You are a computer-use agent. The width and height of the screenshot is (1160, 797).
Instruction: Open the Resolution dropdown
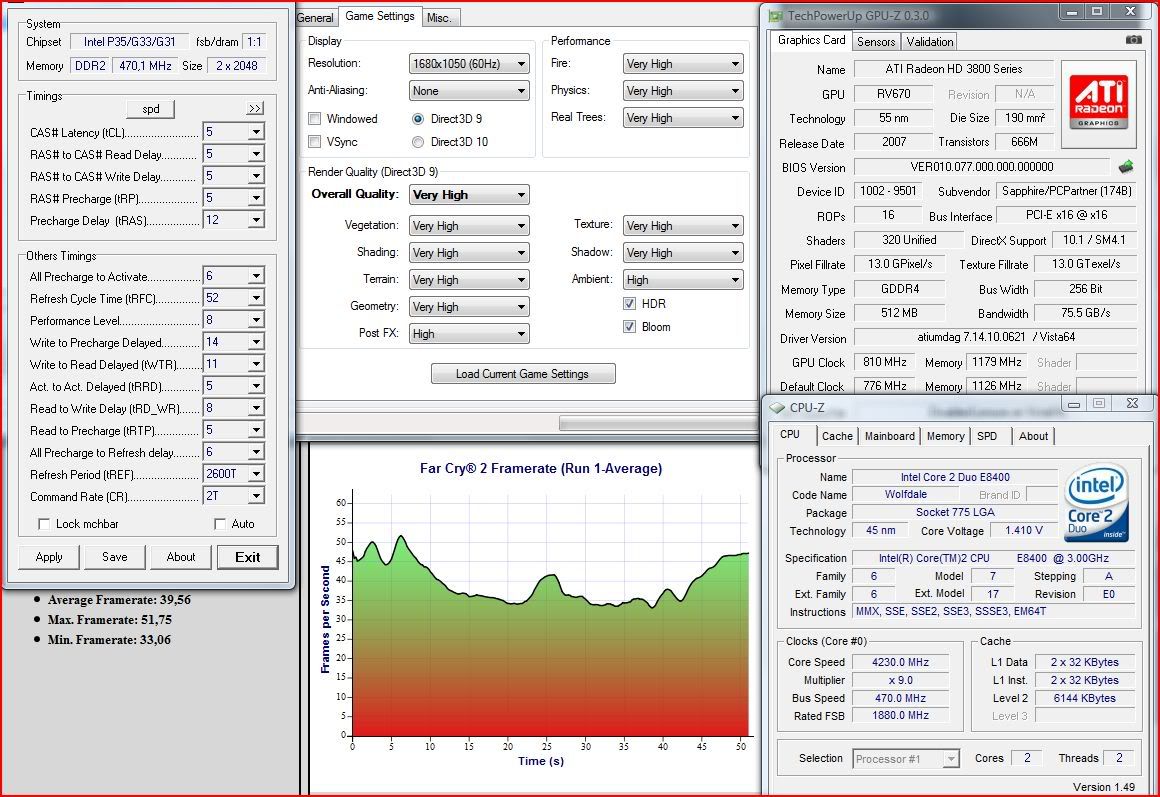[x=469, y=64]
